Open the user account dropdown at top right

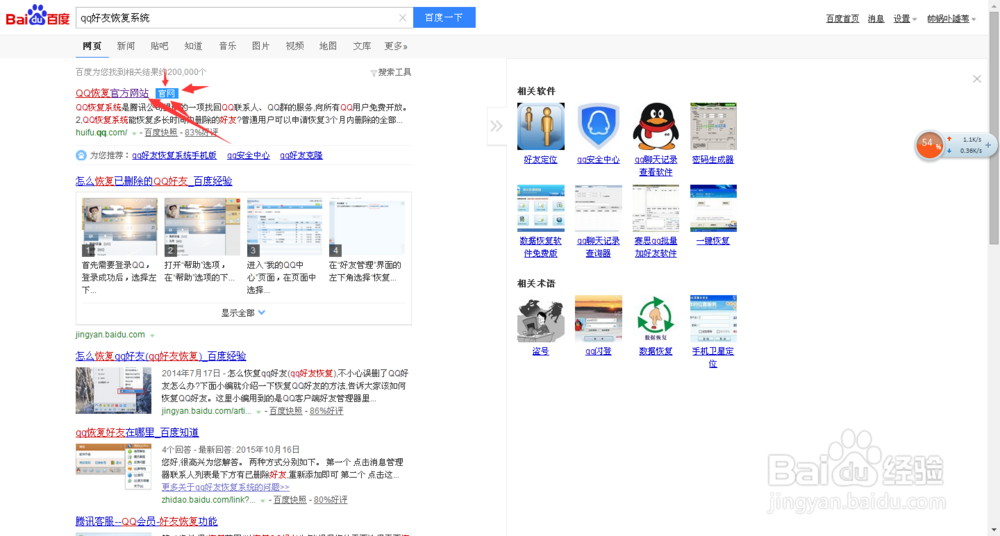[x=952, y=19]
